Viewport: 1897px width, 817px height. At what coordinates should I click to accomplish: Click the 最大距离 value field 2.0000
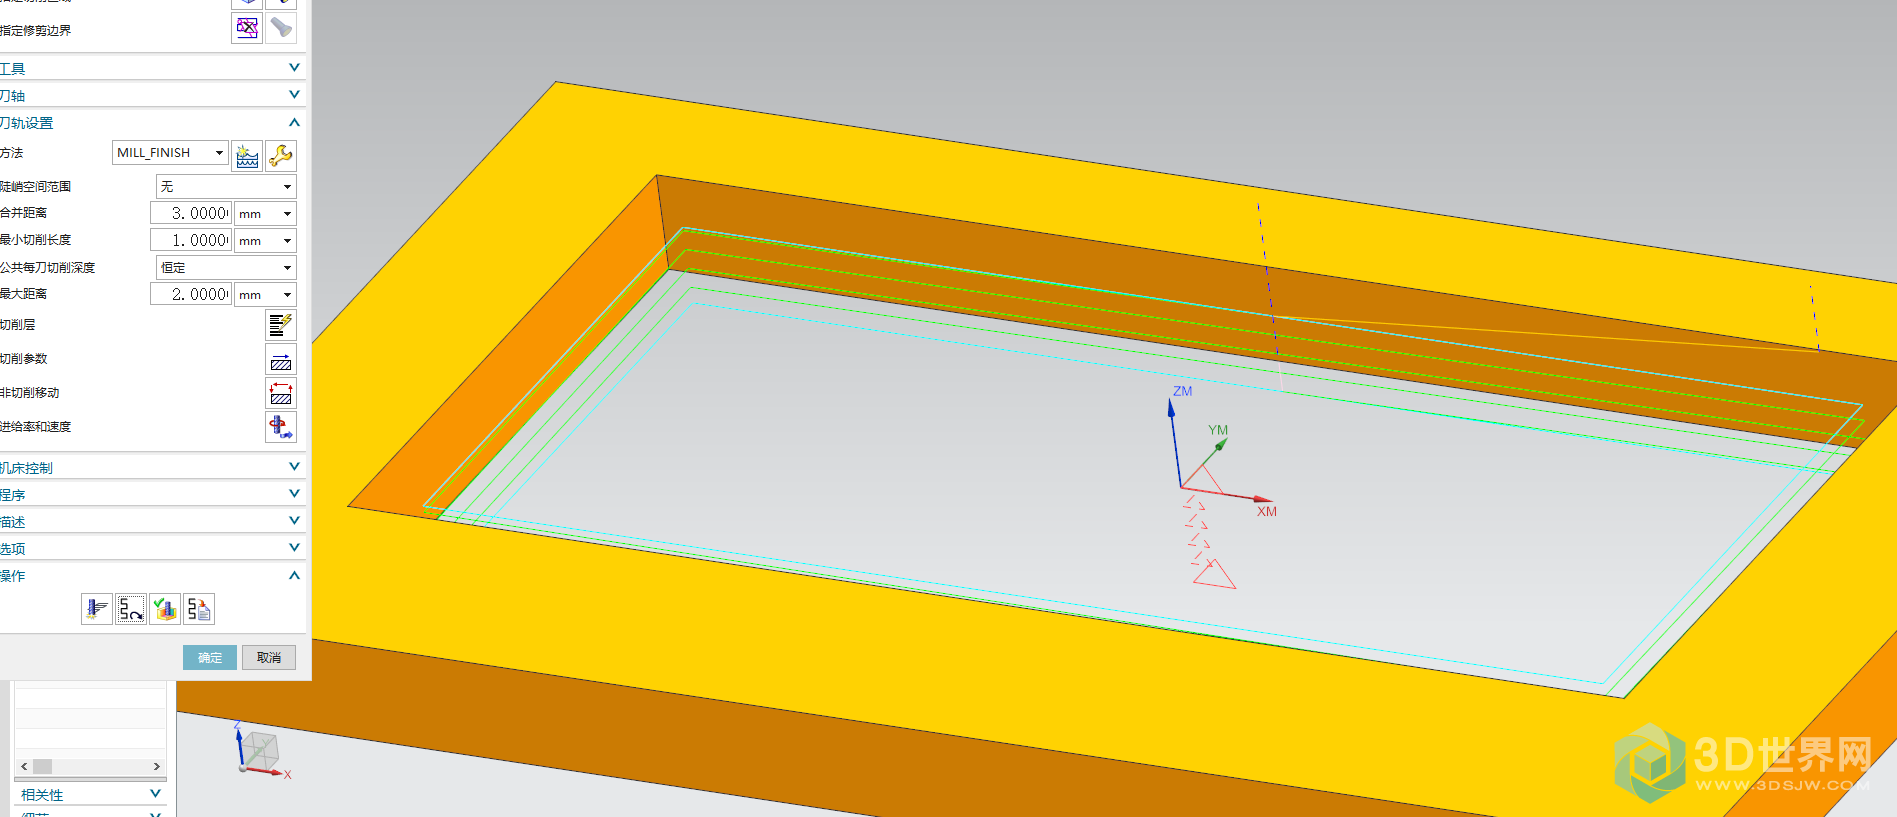click(x=191, y=294)
